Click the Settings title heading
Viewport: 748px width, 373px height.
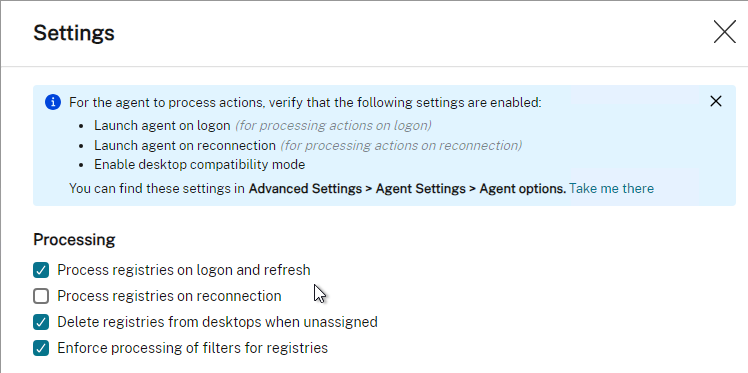click(x=74, y=33)
